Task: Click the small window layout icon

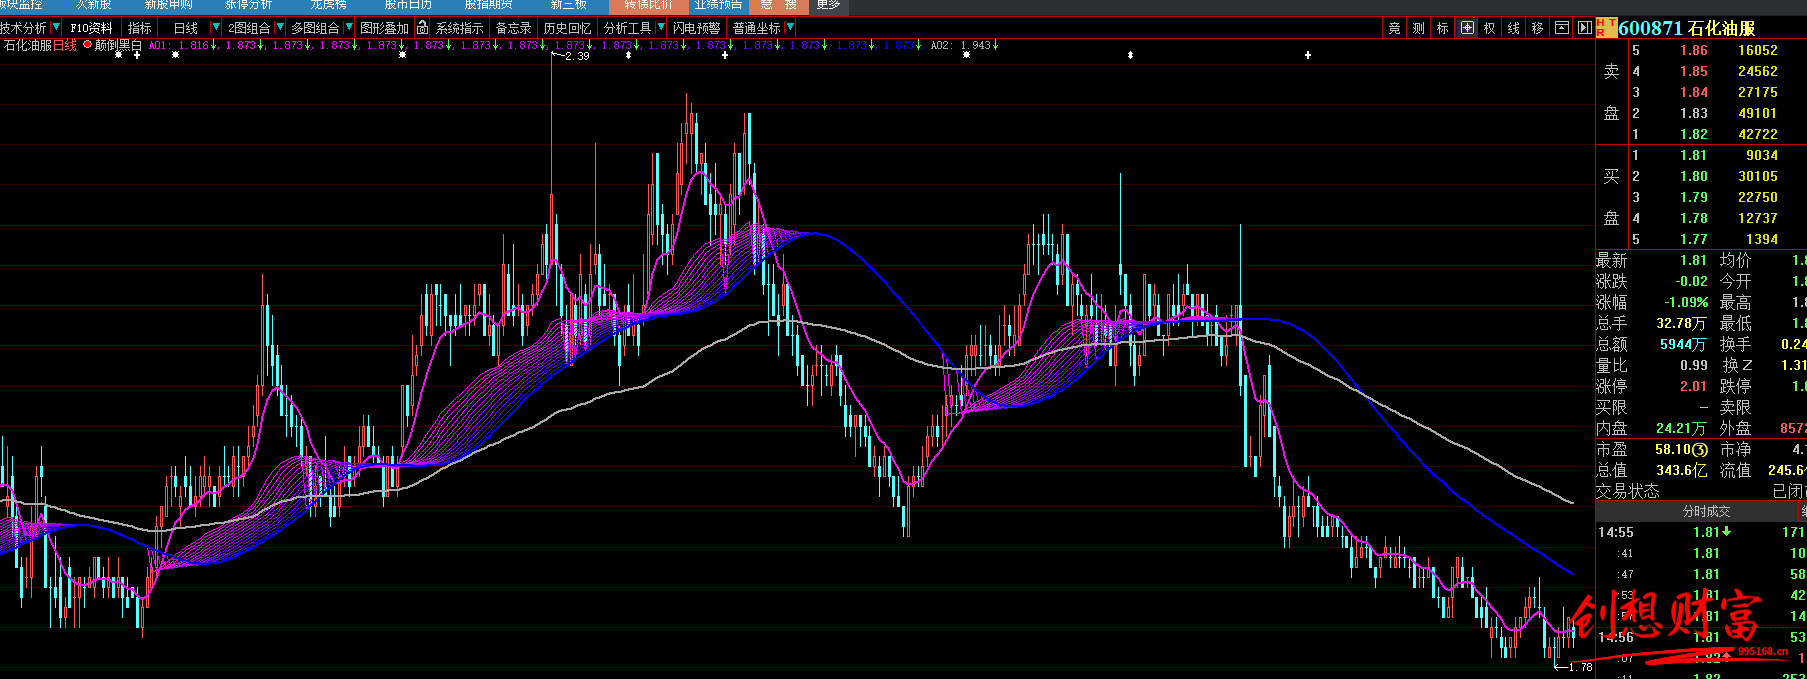Action: tap(1562, 28)
